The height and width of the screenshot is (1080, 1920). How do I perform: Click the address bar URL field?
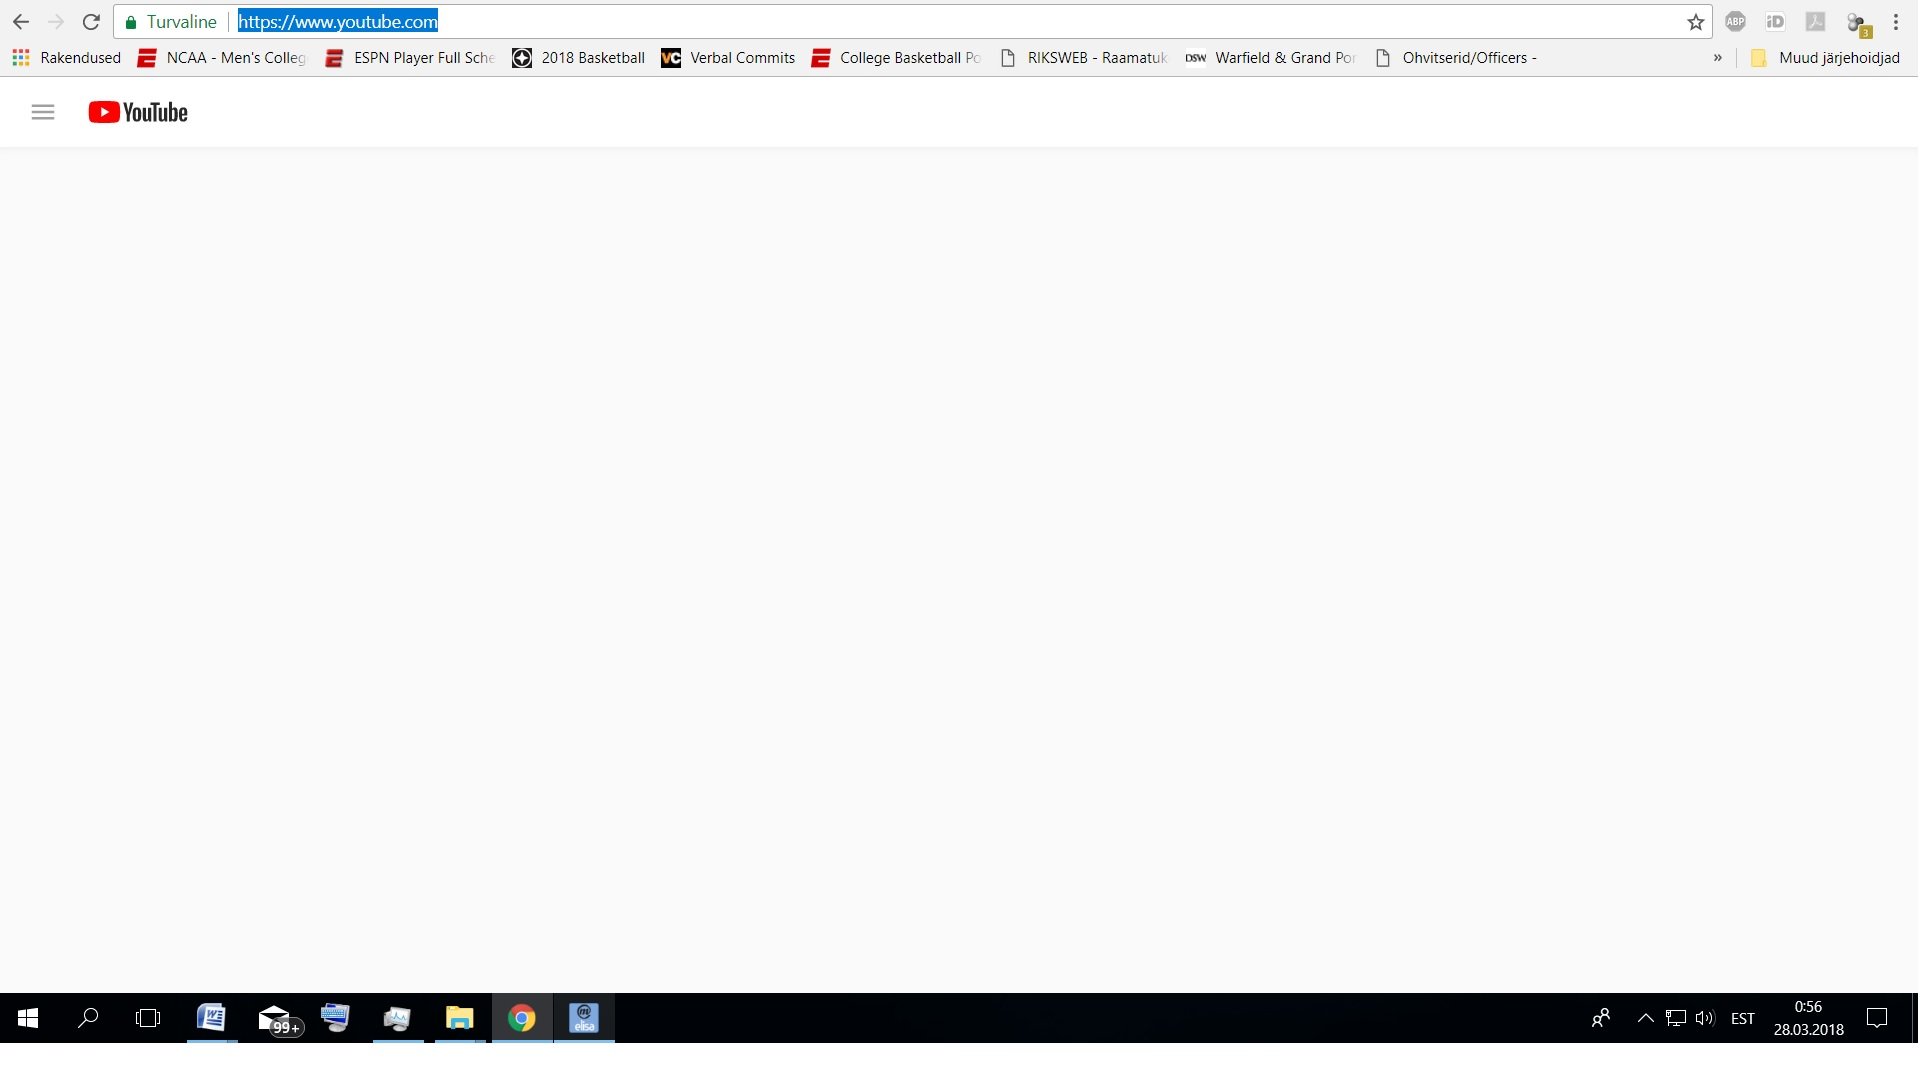tap(900, 22)
